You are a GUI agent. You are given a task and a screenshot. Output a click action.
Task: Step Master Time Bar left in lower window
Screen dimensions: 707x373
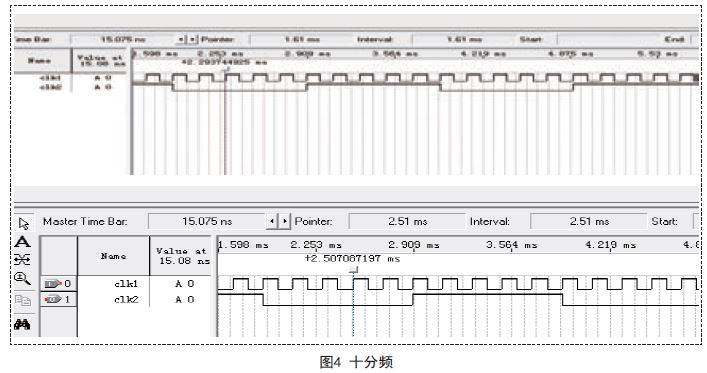pyautogui.click(x=271, y=221)
